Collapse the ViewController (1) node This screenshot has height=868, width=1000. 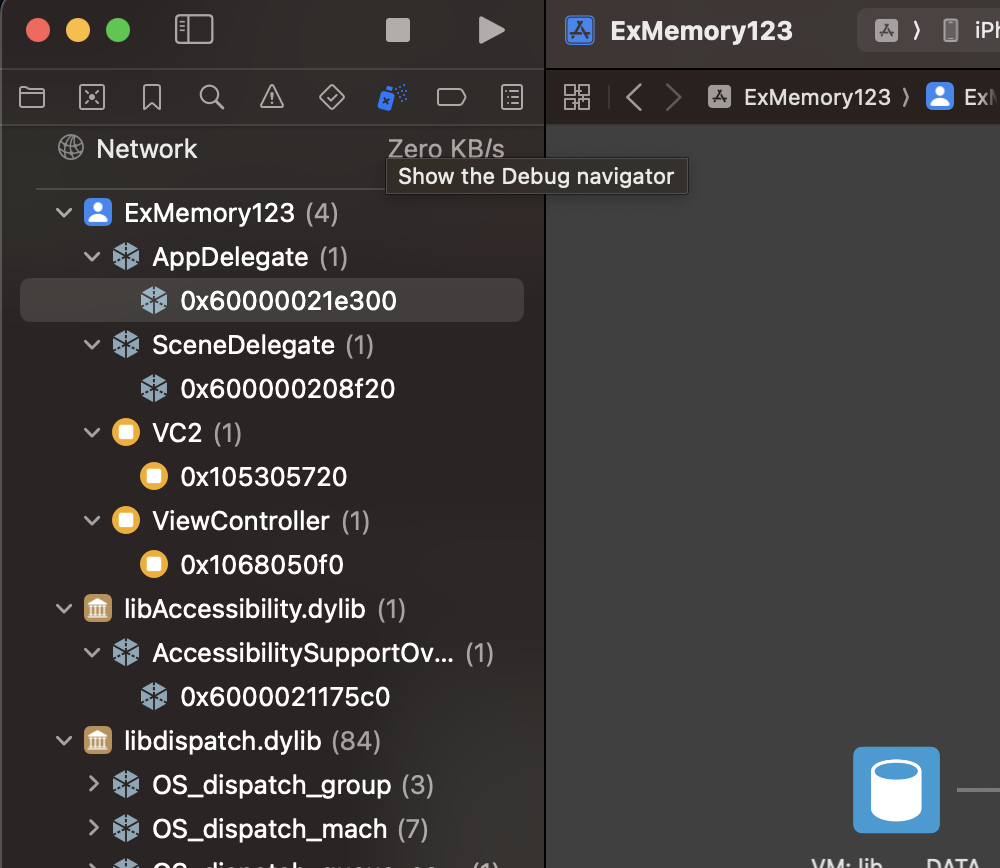pyautogui.click(x=92, y=520)
